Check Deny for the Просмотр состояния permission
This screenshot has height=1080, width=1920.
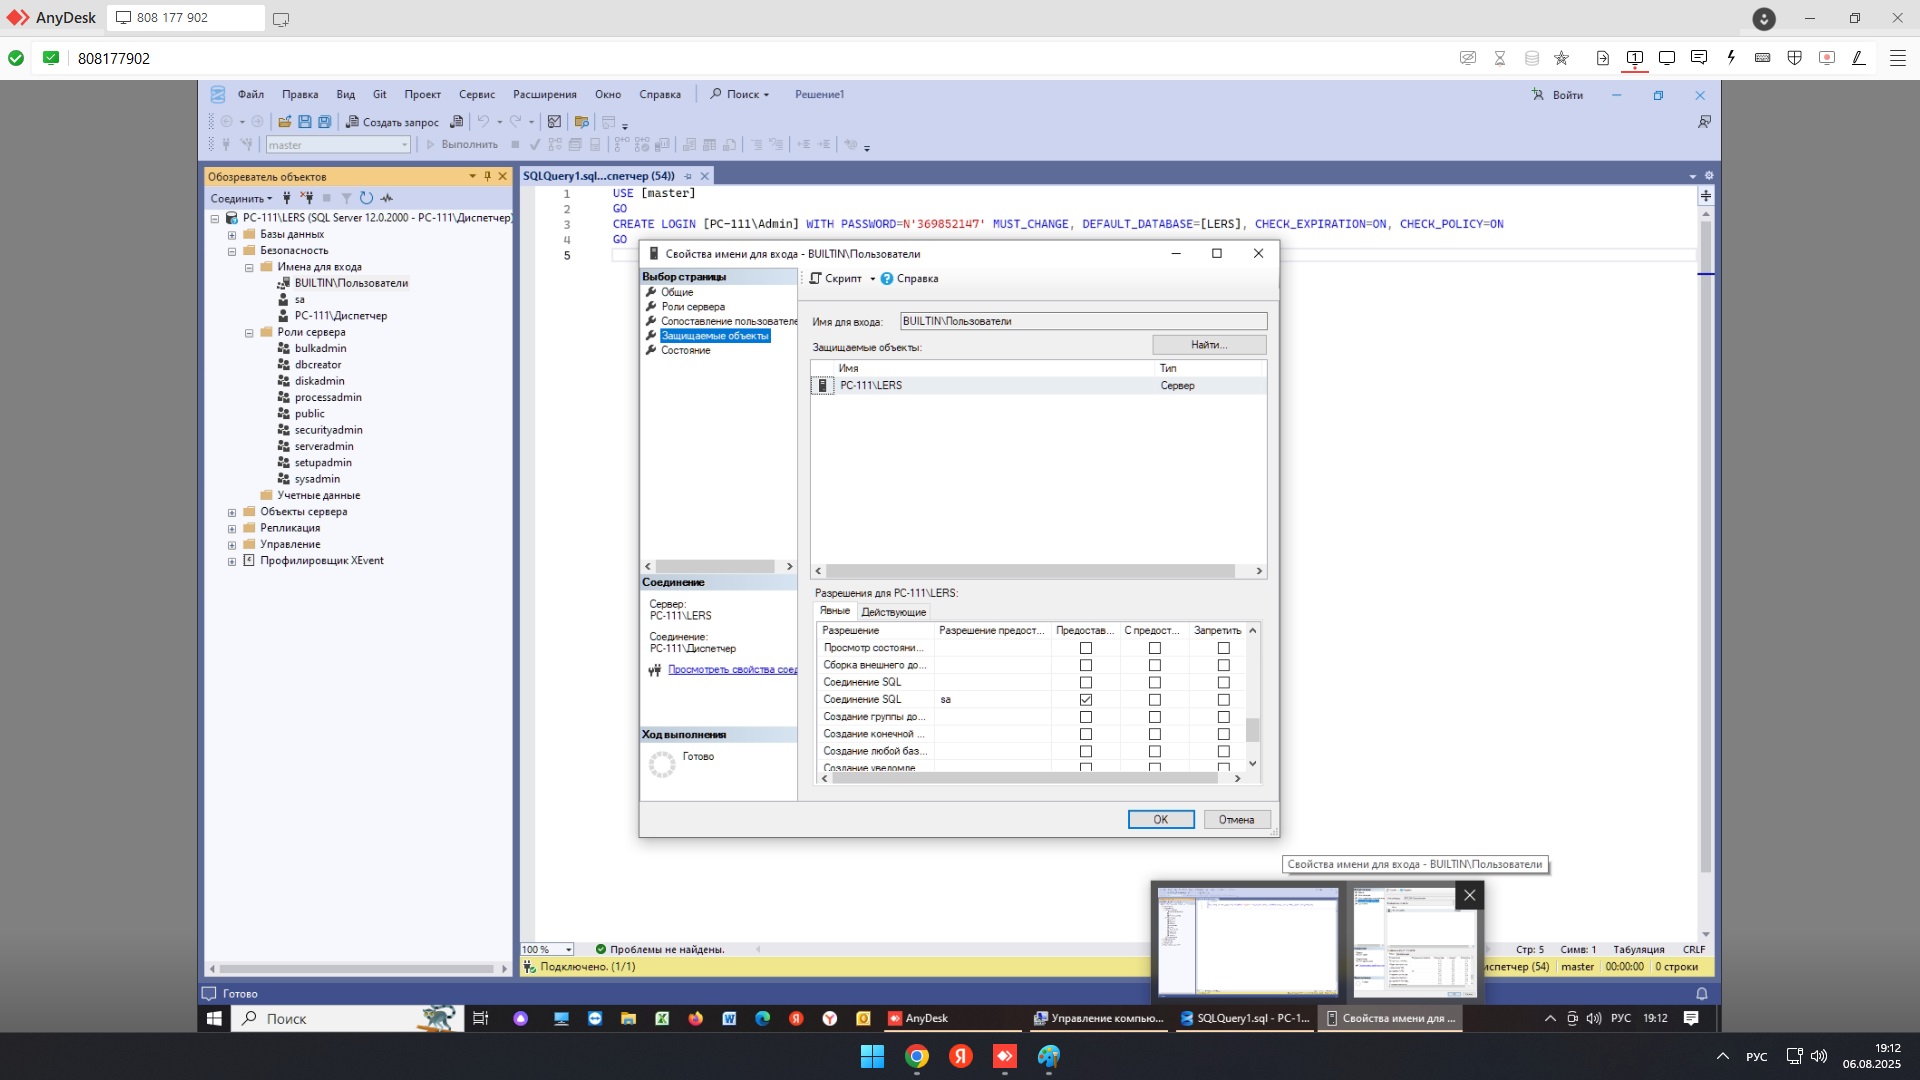(x=1223, y=648)
